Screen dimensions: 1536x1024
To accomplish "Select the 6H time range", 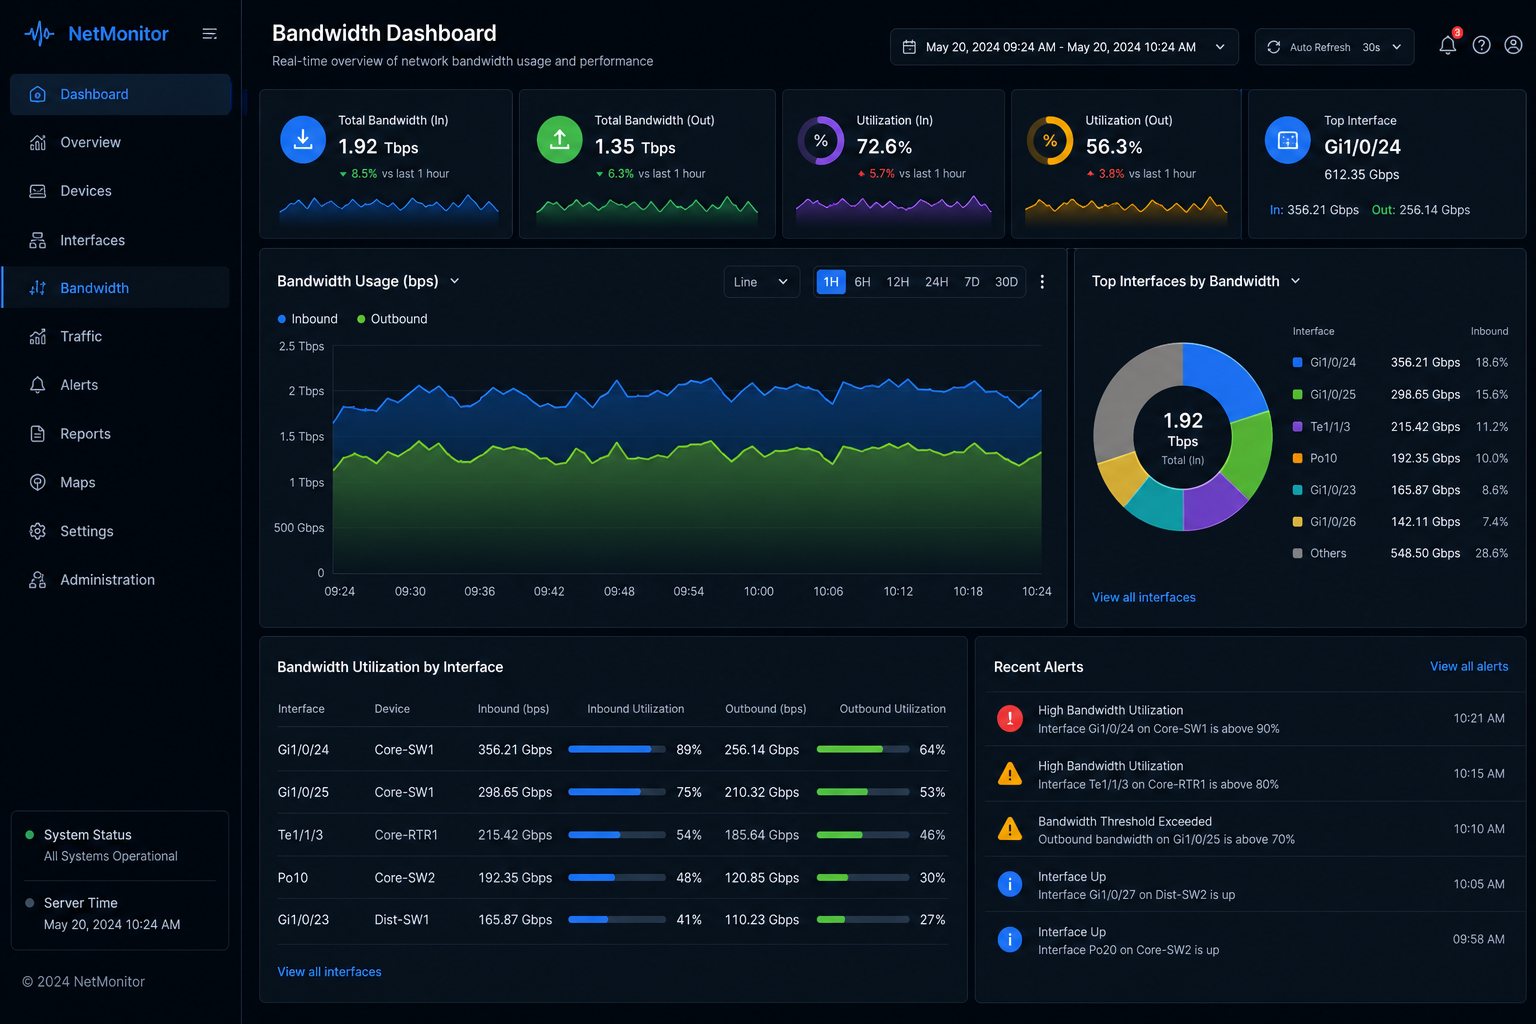I will pos(862,282).
